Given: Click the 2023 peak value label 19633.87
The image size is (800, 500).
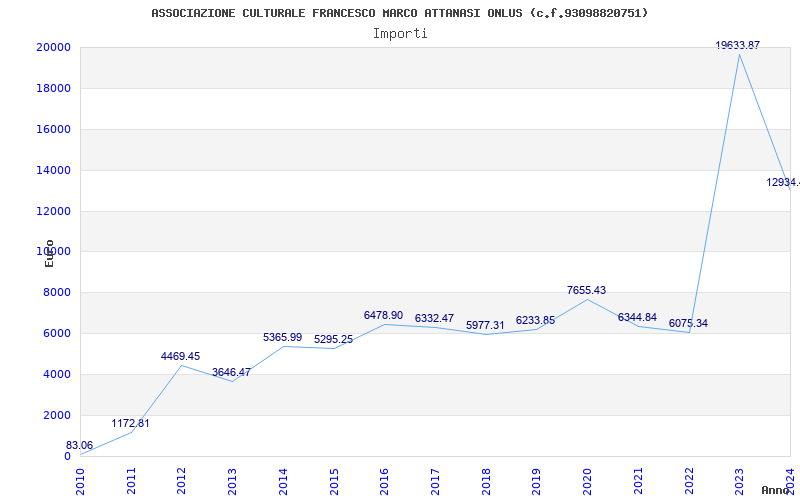Looking at the screenshot, I should click(737, 45).
